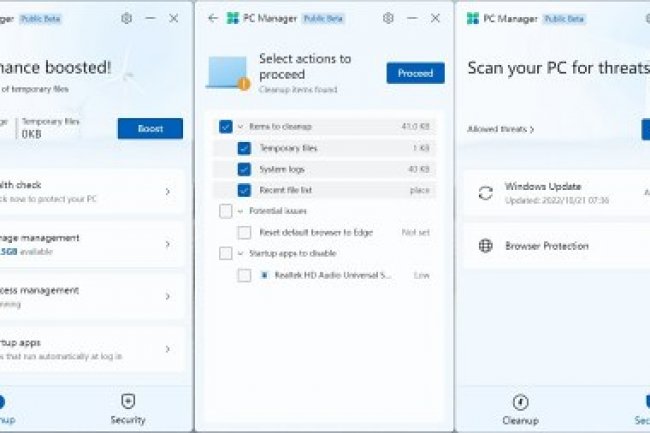
Task: Click the Windows Update refresh icon
Action: pos(485,193)
